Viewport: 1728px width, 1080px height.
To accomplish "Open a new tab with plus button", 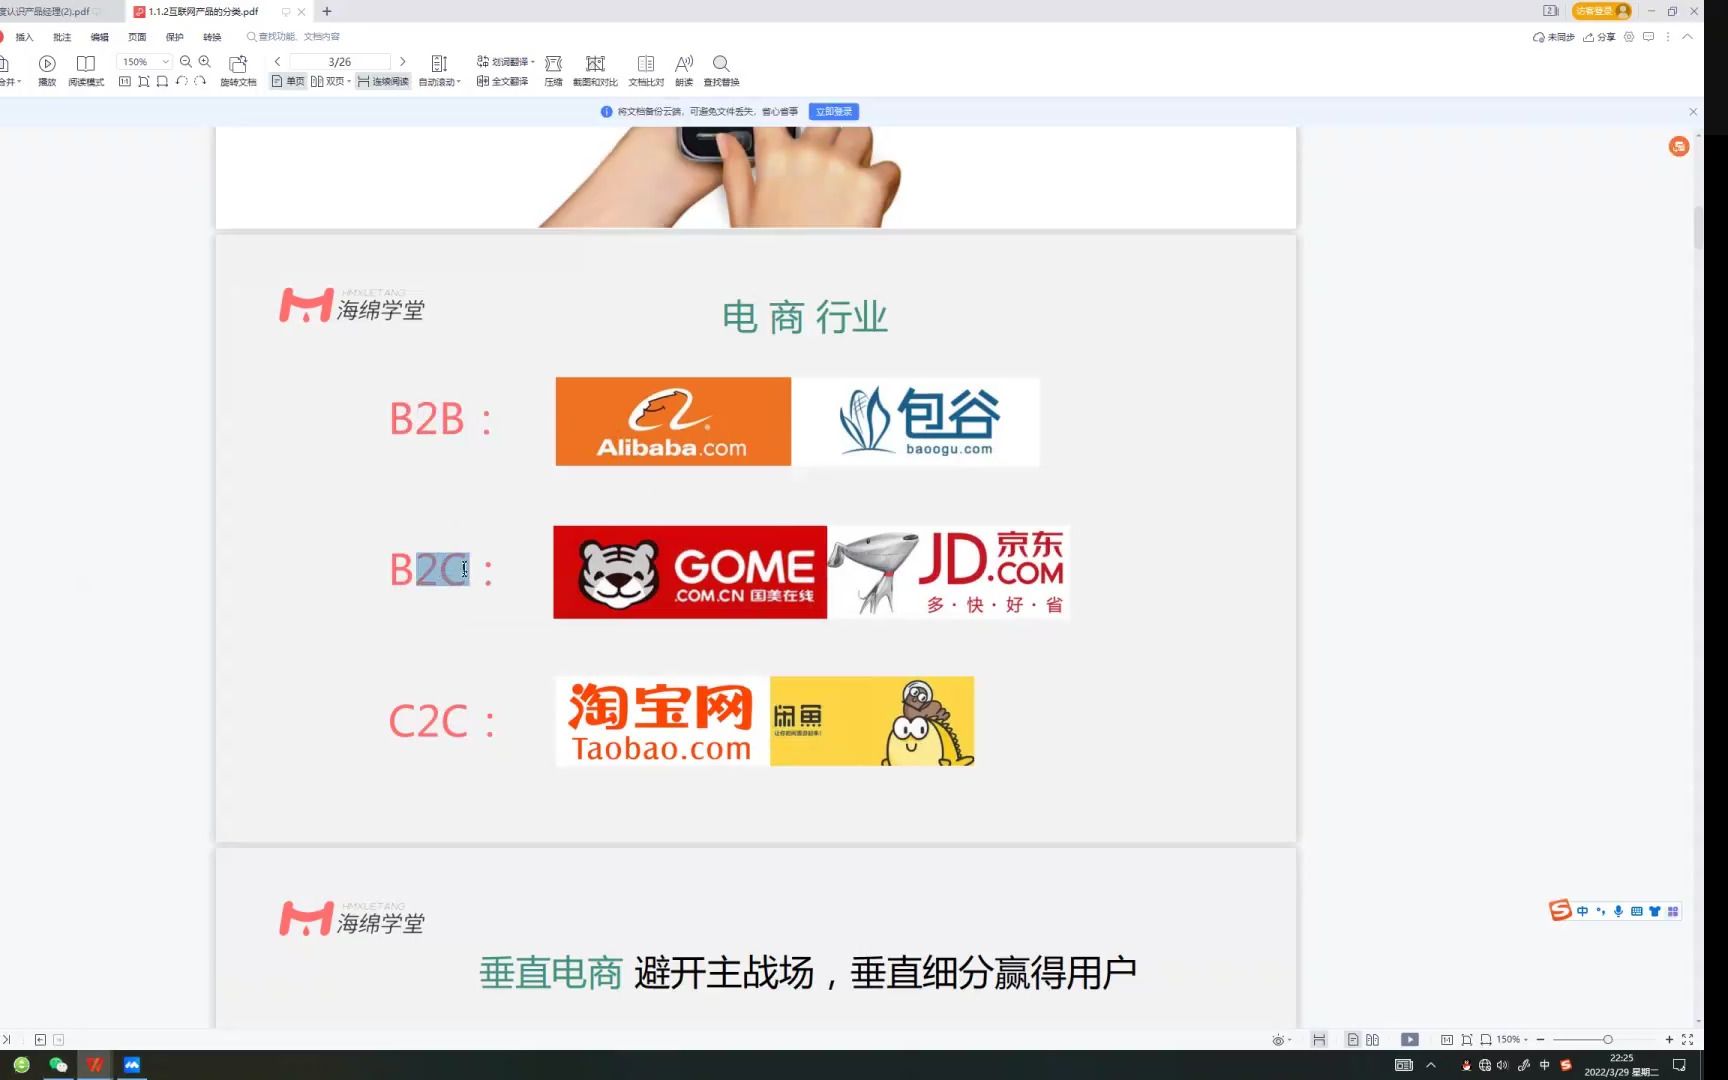I will [327, 11].
